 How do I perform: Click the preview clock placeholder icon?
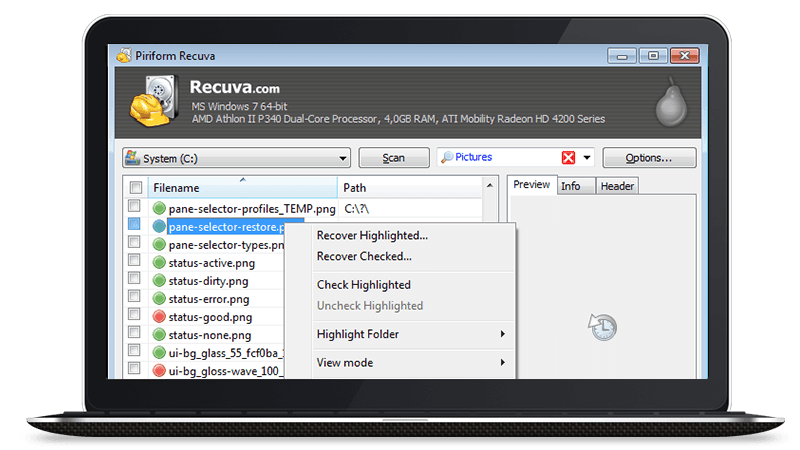[603, 326]
